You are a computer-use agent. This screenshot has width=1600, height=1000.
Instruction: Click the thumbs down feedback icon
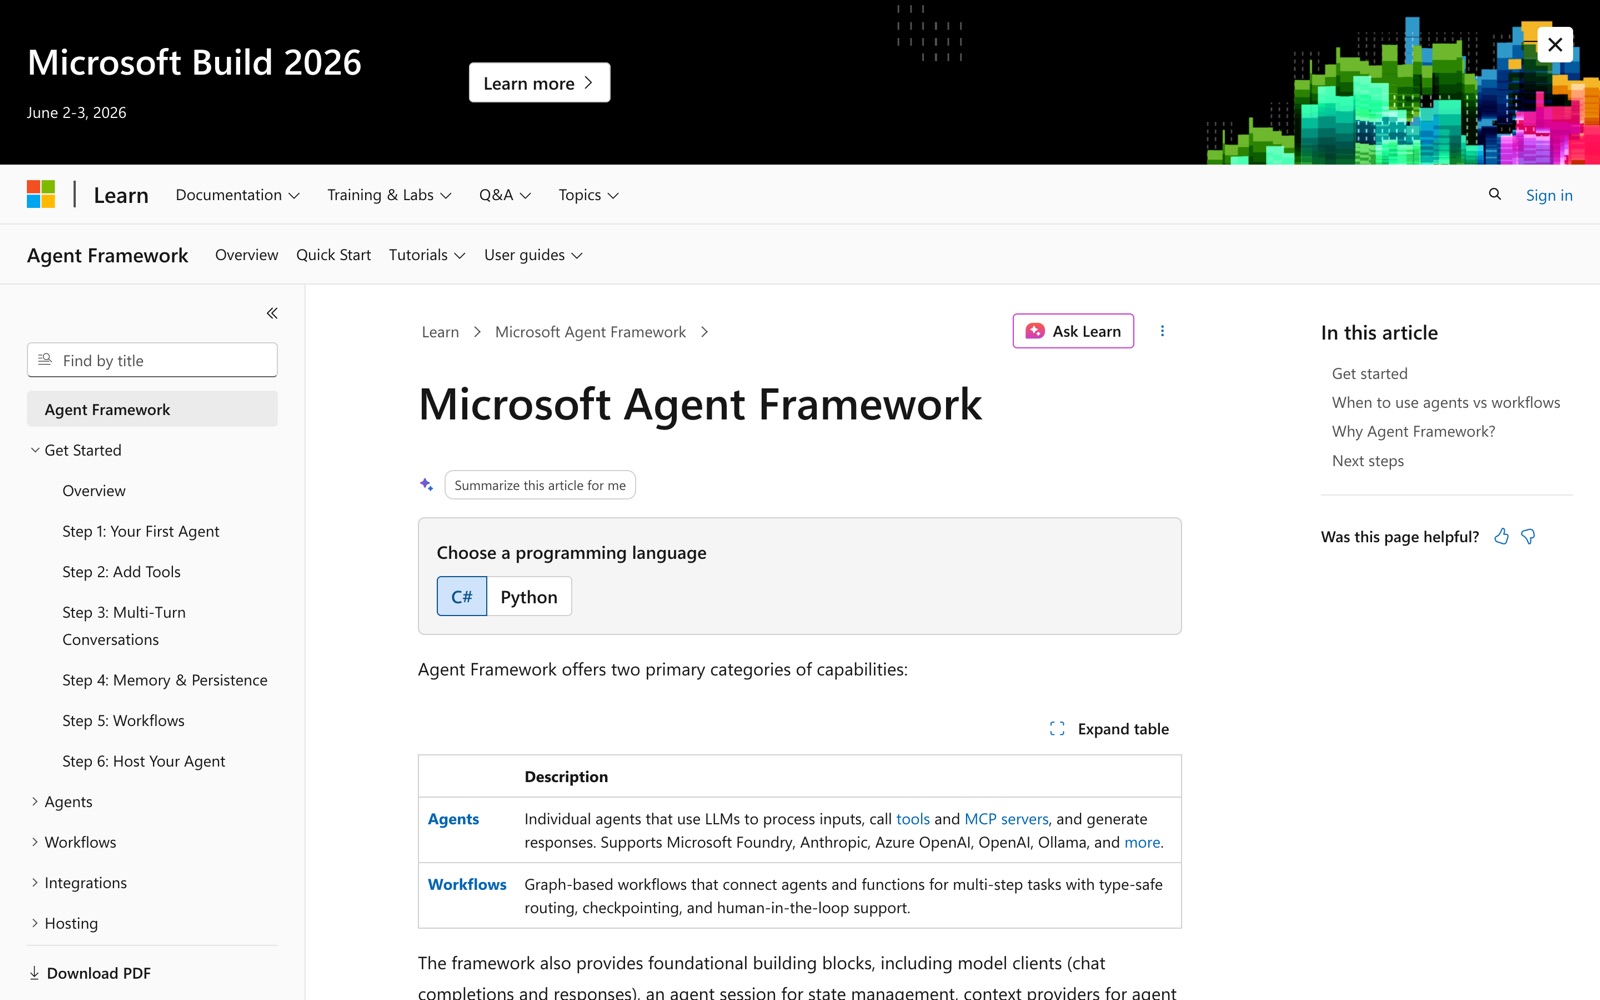coord(1528,537)
